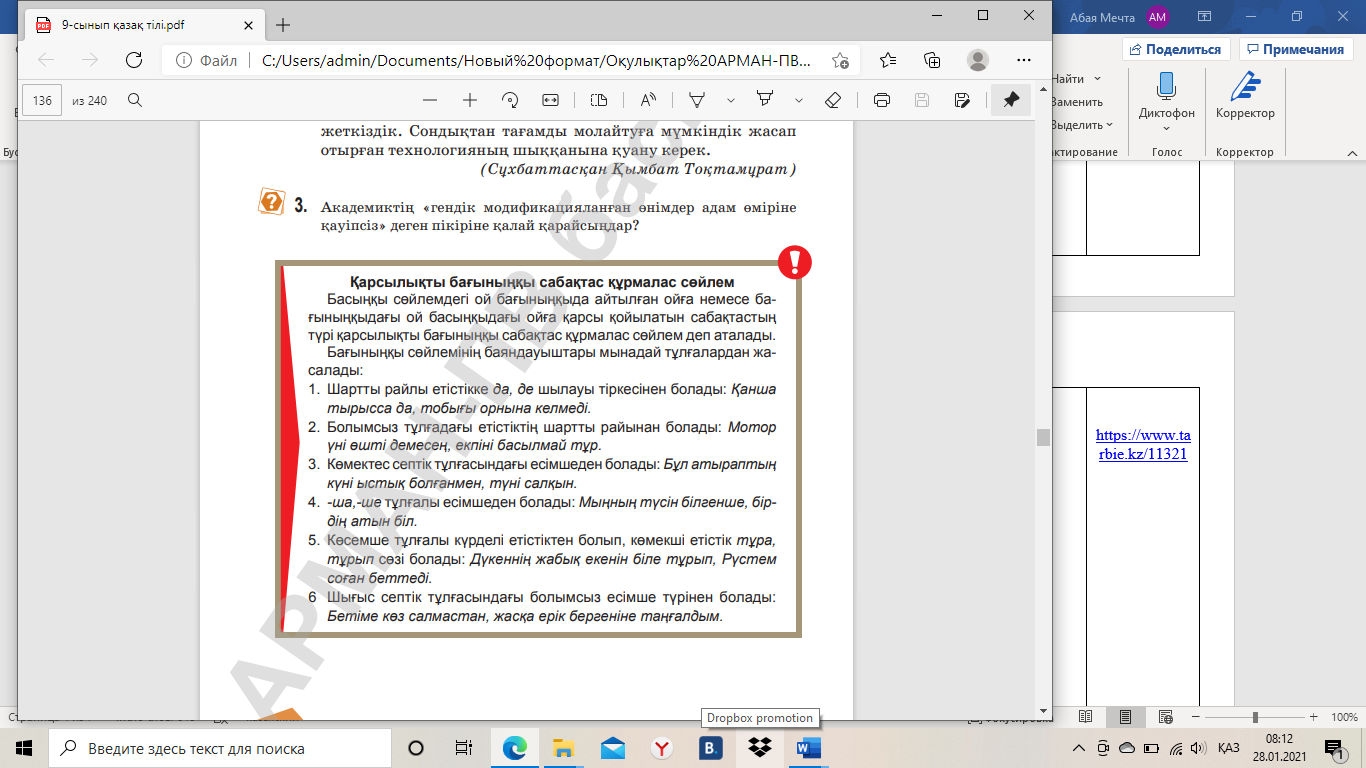
Task: Open the Draw pen options dropdown
Action: [731, 100]
